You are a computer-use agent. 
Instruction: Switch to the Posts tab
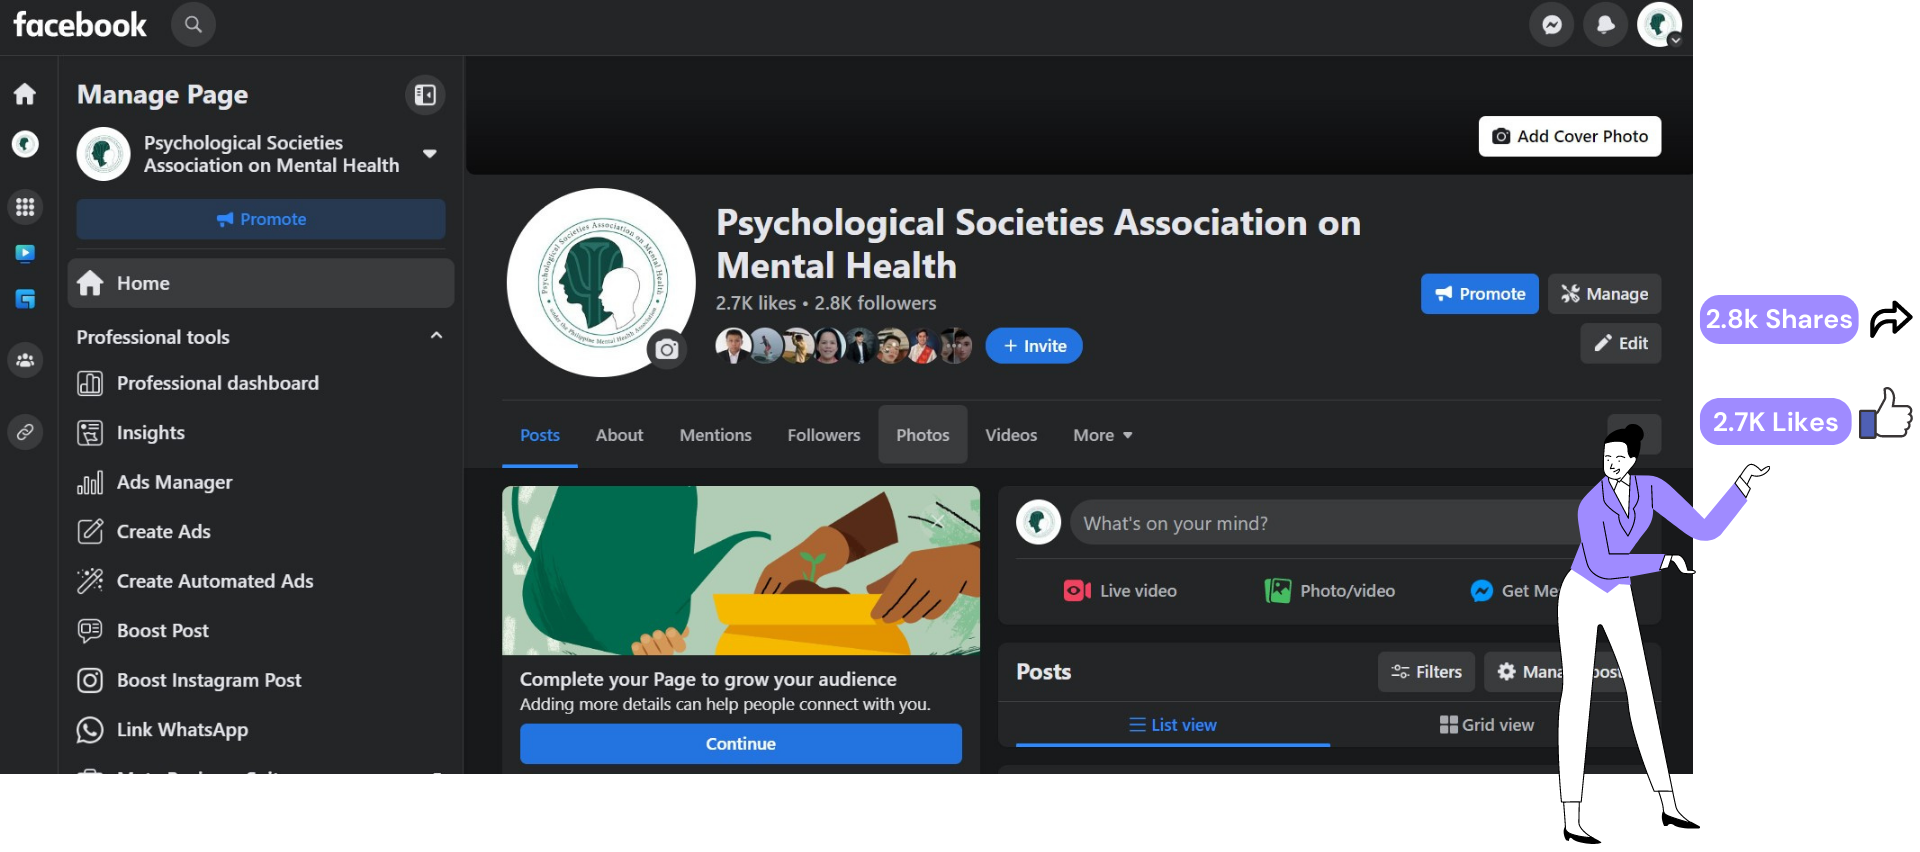click(x=540, y=435)
